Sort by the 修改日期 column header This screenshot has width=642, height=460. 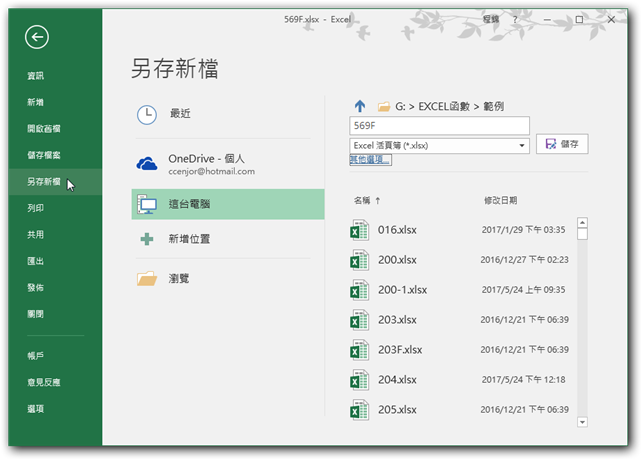(x=500, y=200)
